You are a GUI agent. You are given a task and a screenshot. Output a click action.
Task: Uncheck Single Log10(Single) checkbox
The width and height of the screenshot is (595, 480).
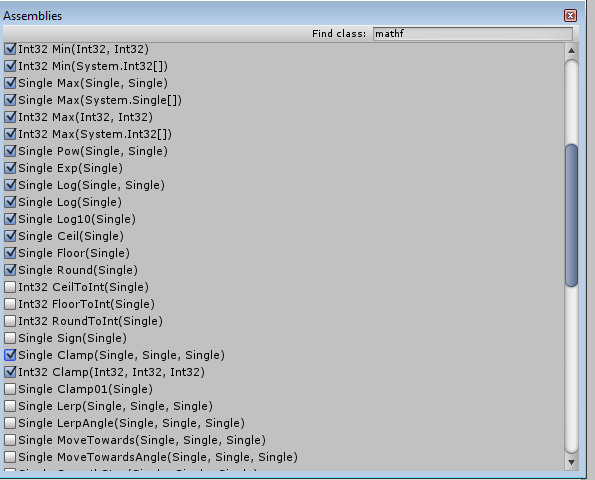(10, 219)
